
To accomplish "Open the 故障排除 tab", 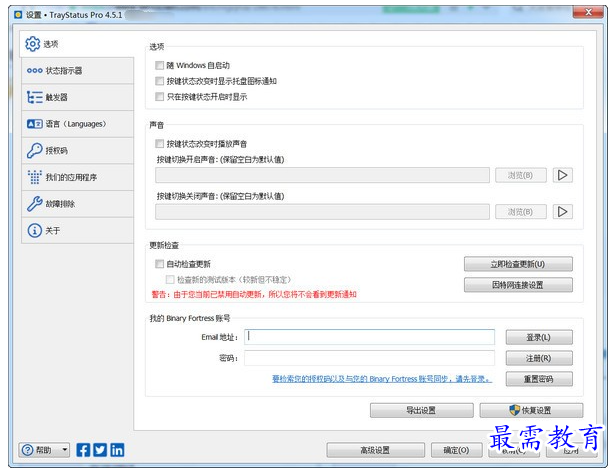I will pyautogui.click(x=77, y=204).
